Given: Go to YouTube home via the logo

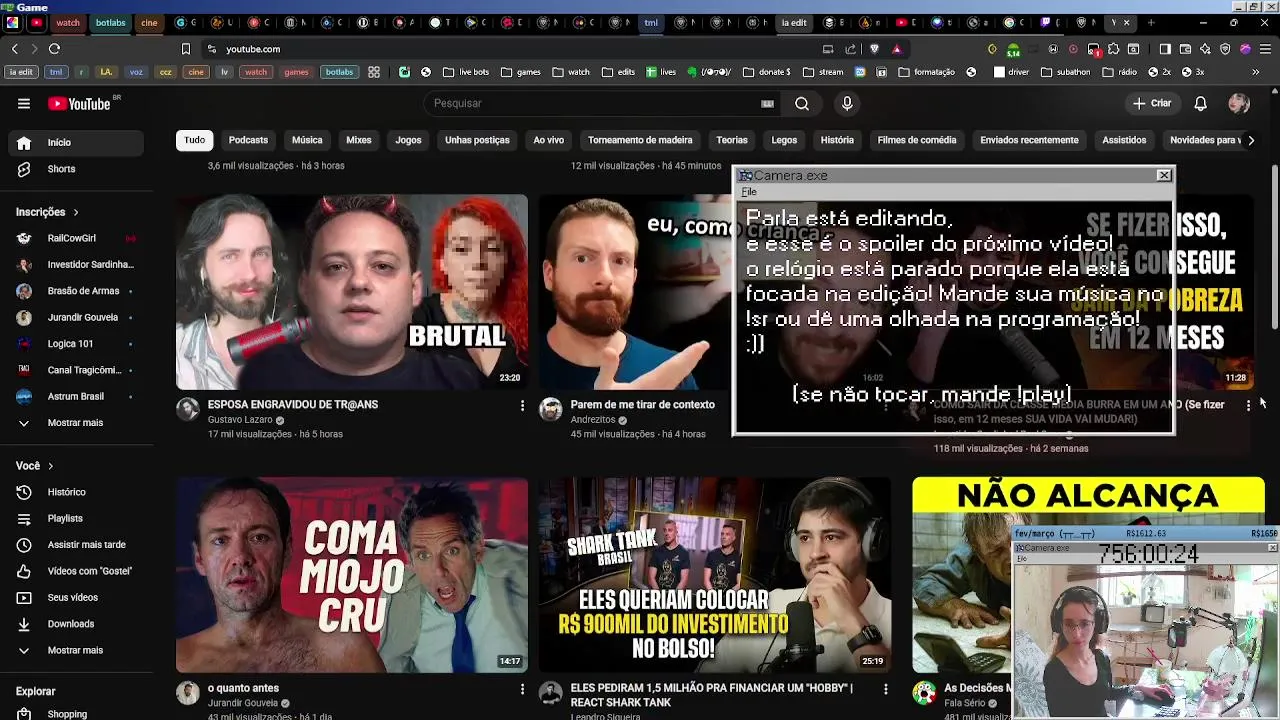Looking at the screenshot, I should (79, 103).
